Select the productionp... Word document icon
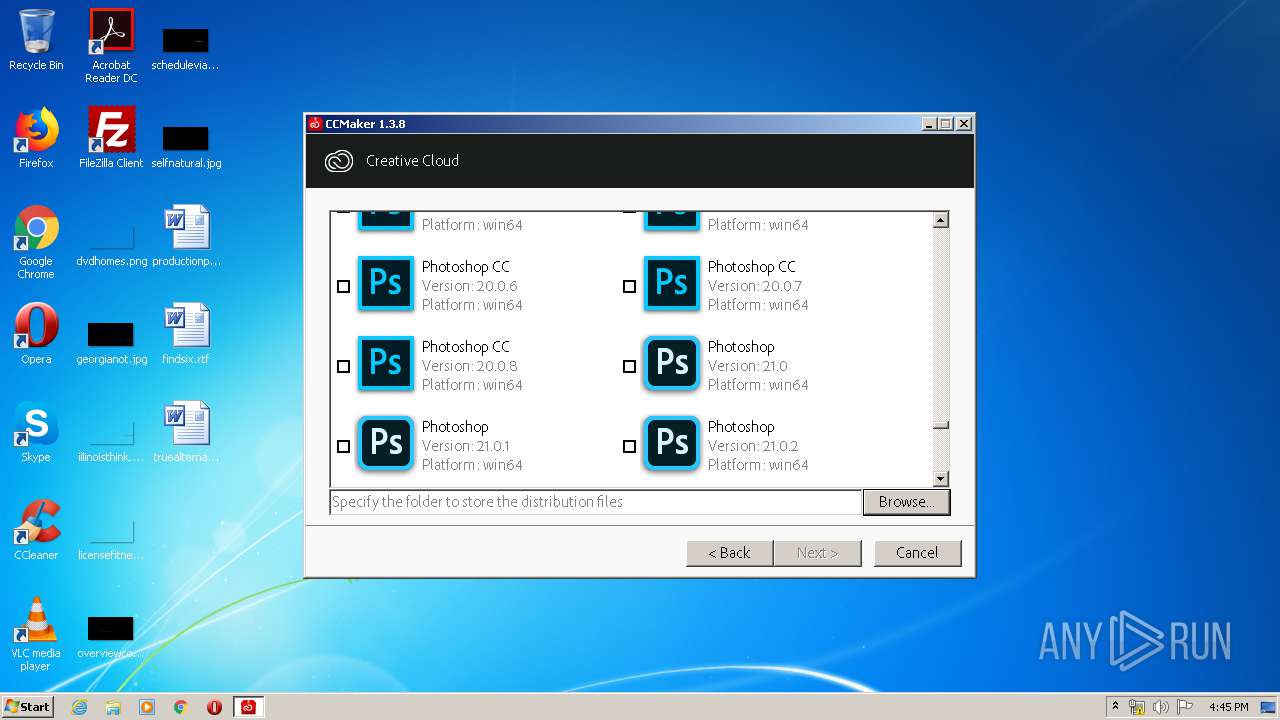Screen dimensions: 1280x720 coord(186,236)
